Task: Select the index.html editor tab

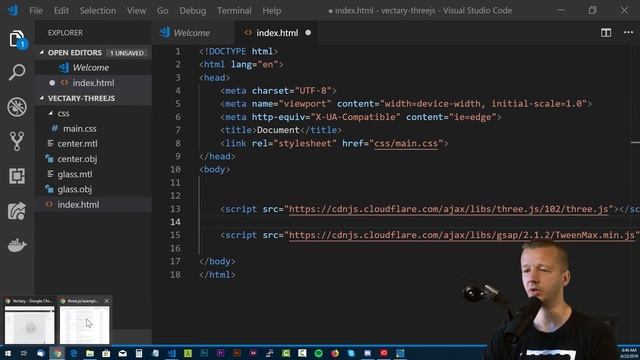Action: coord(277,33)
